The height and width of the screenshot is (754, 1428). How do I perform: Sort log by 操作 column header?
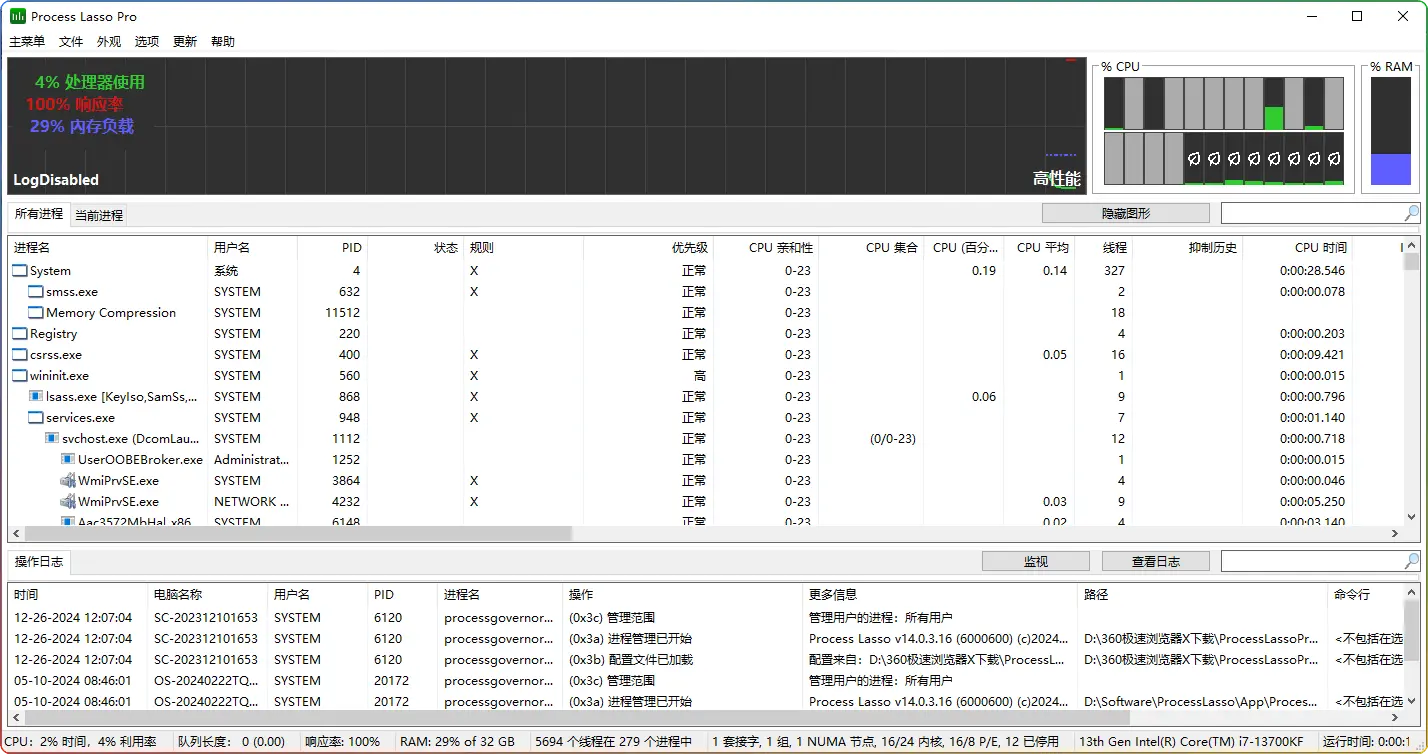(x=683, y=594)
